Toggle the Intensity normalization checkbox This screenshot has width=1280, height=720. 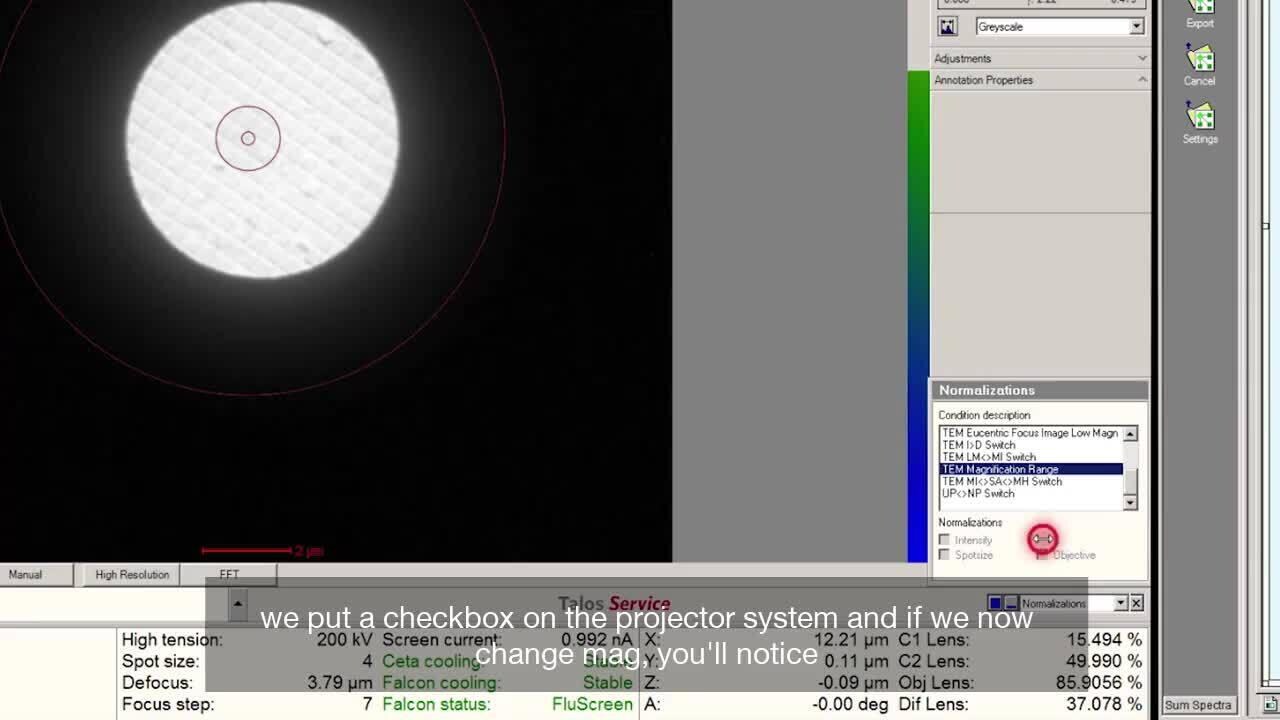point(944,540)
